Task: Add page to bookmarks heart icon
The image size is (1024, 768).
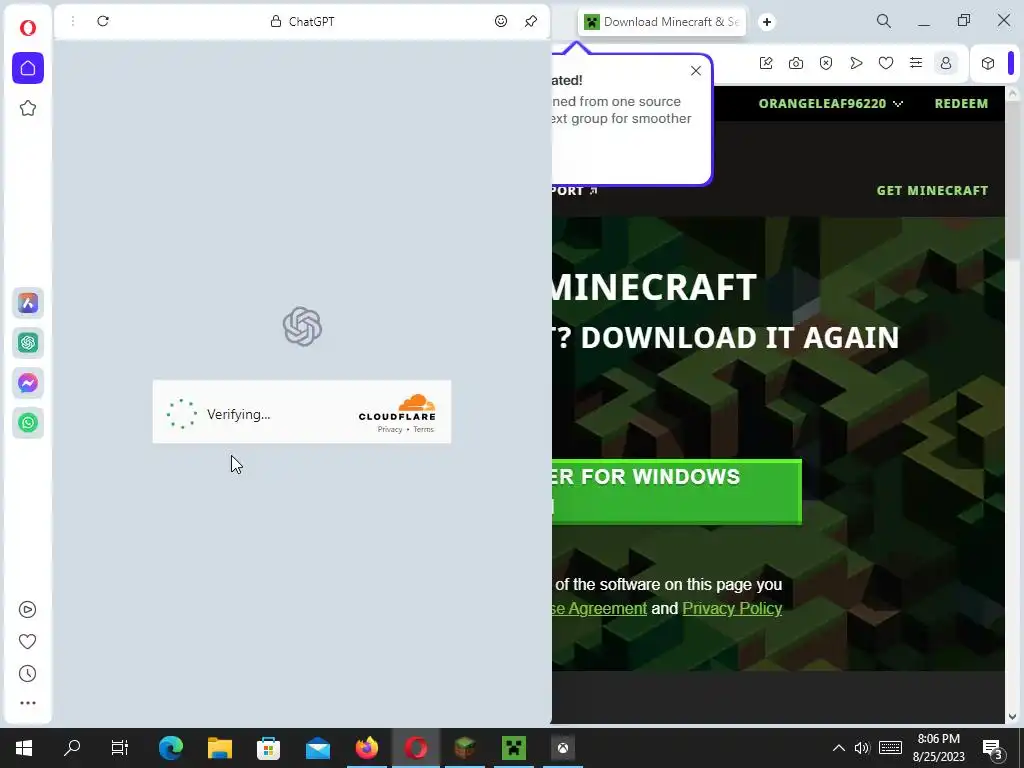Action: click(886, 63)
